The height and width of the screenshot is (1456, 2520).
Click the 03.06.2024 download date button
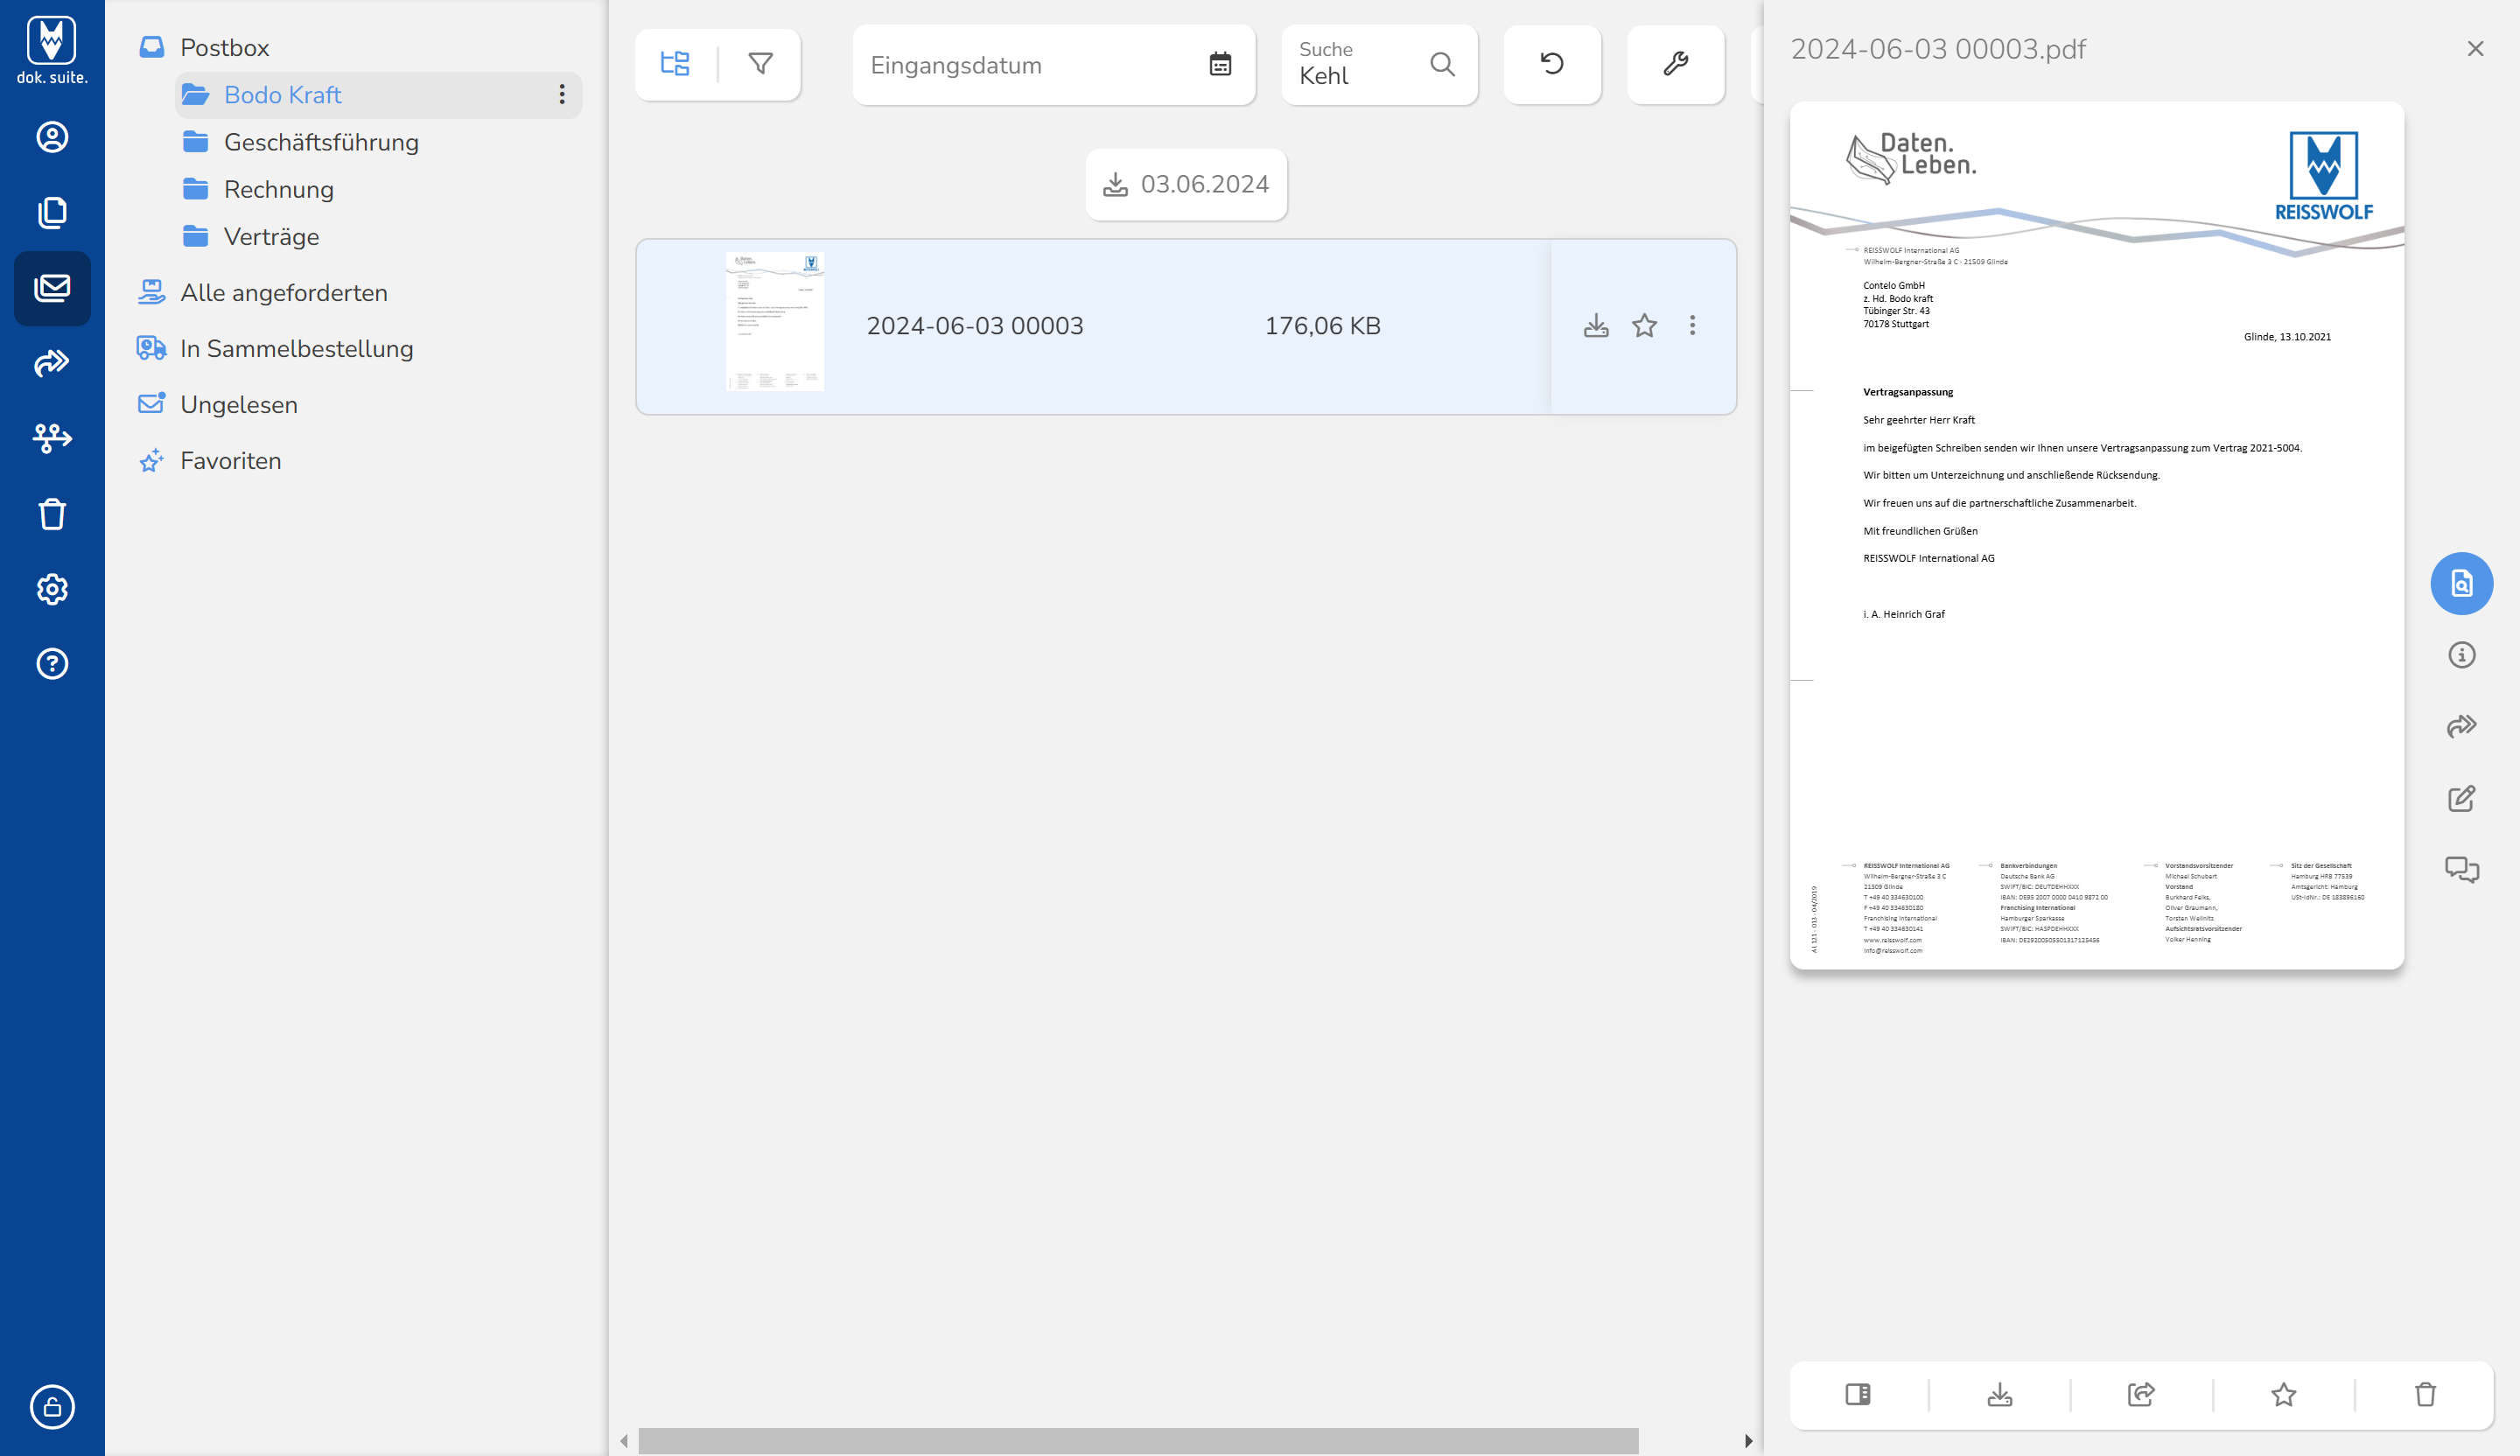[x=1186, y=185]
